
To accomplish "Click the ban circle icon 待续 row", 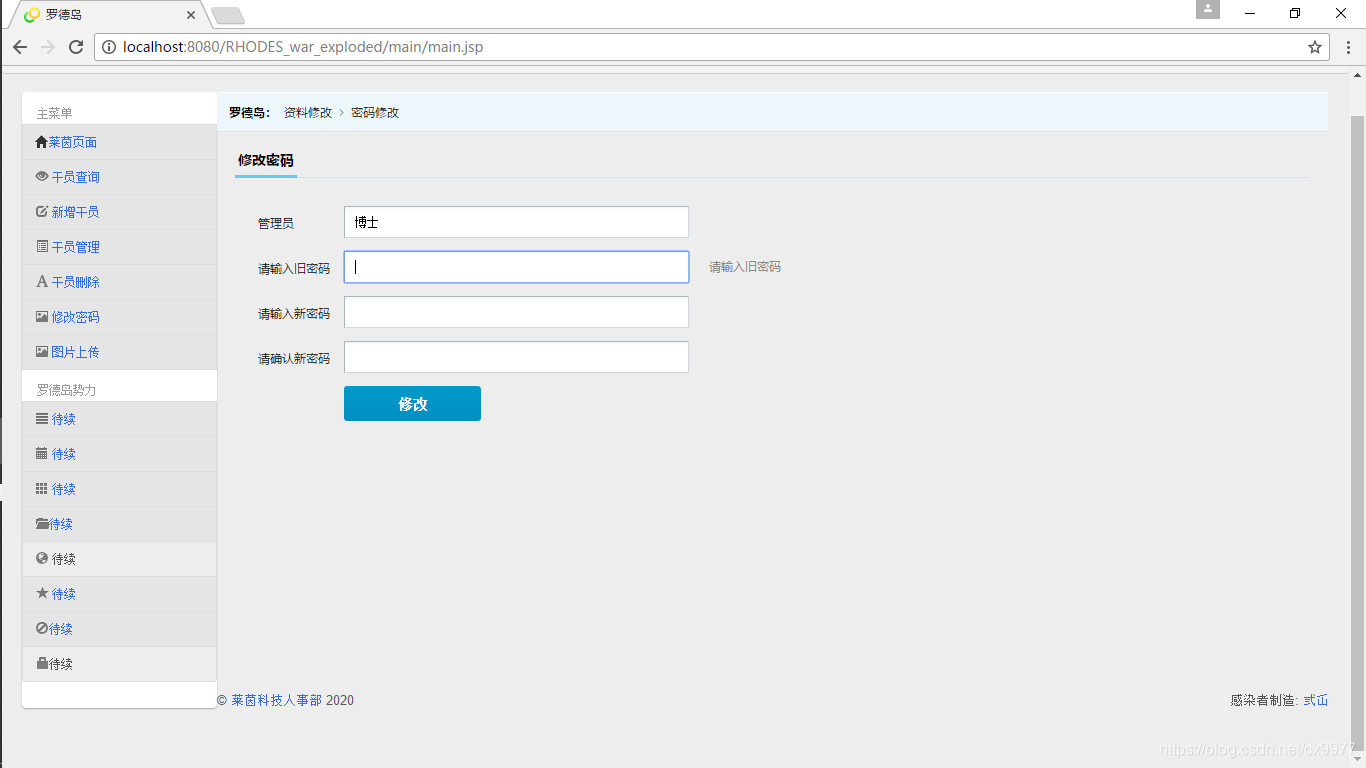I will coord(42,629).
